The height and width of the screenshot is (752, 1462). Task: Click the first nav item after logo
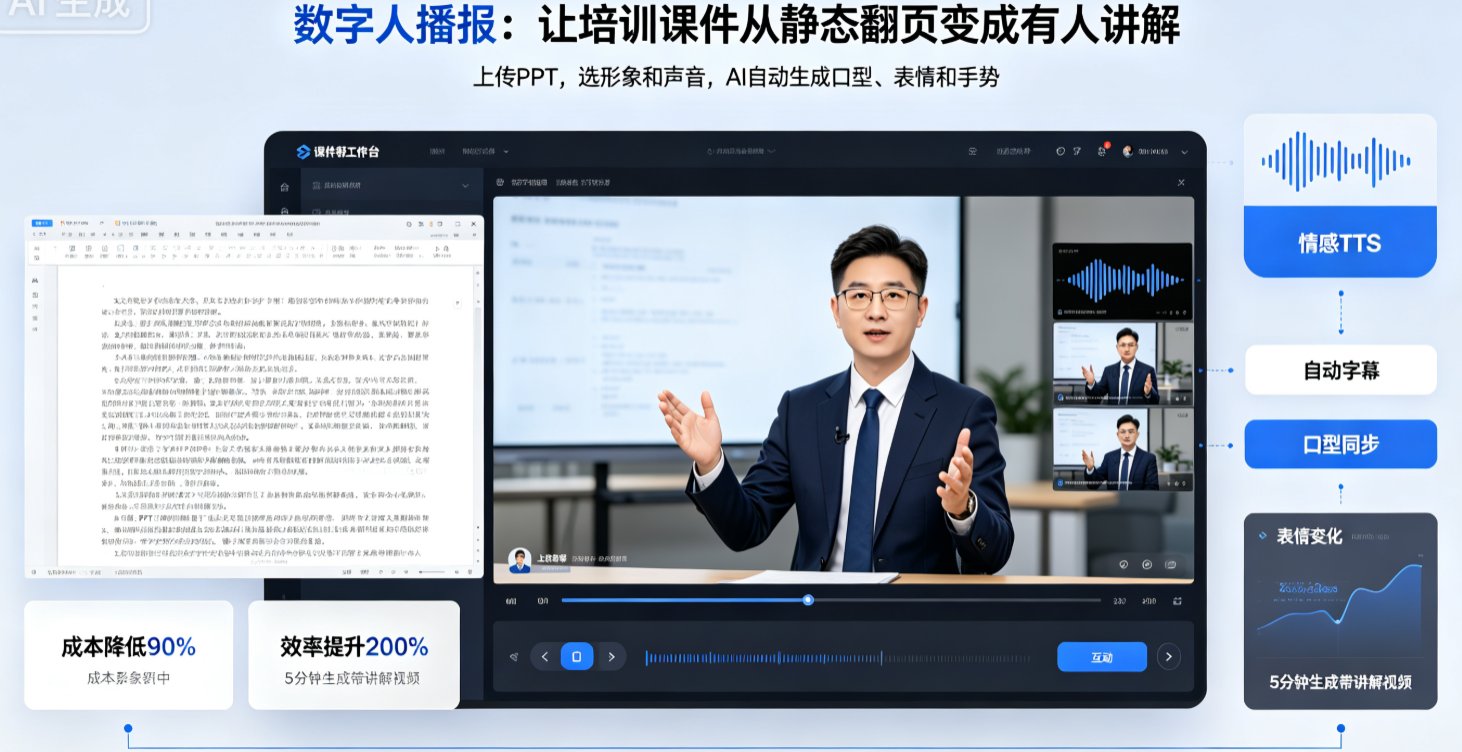point(437,152)
